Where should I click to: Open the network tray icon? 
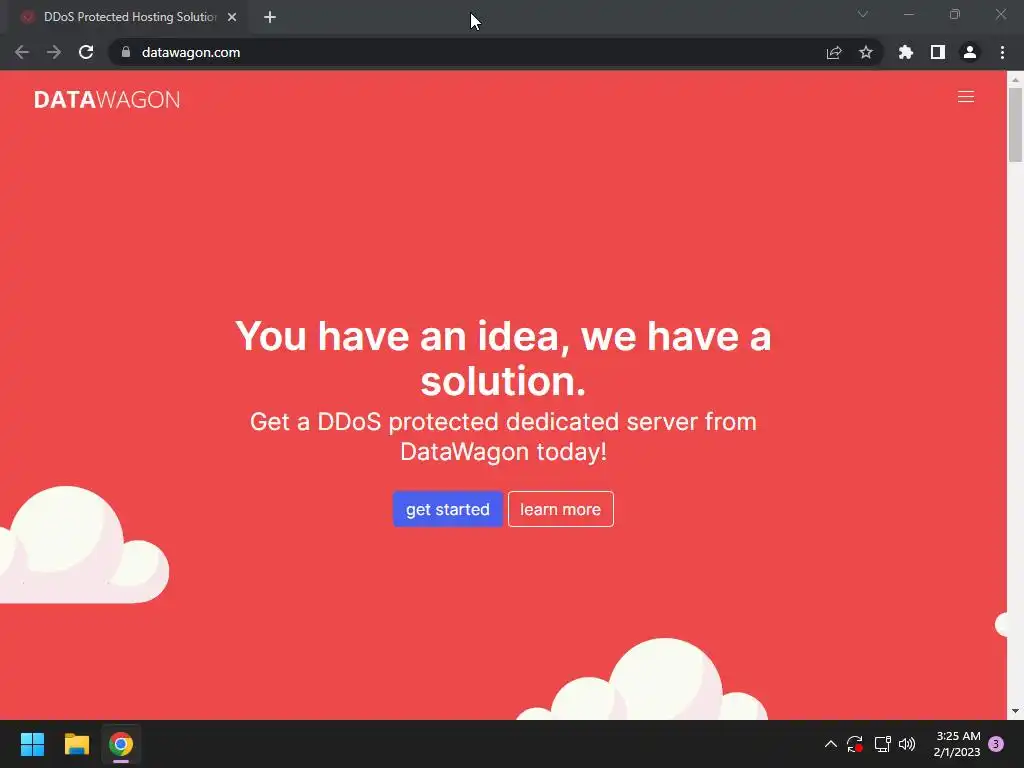tap(882, 744)
